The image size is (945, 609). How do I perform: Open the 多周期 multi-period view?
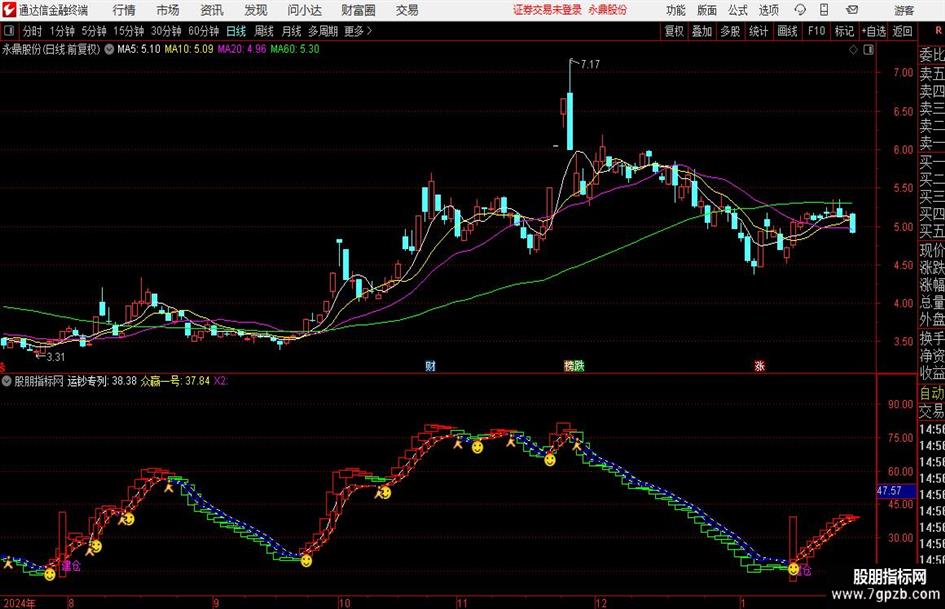(323, 31)
